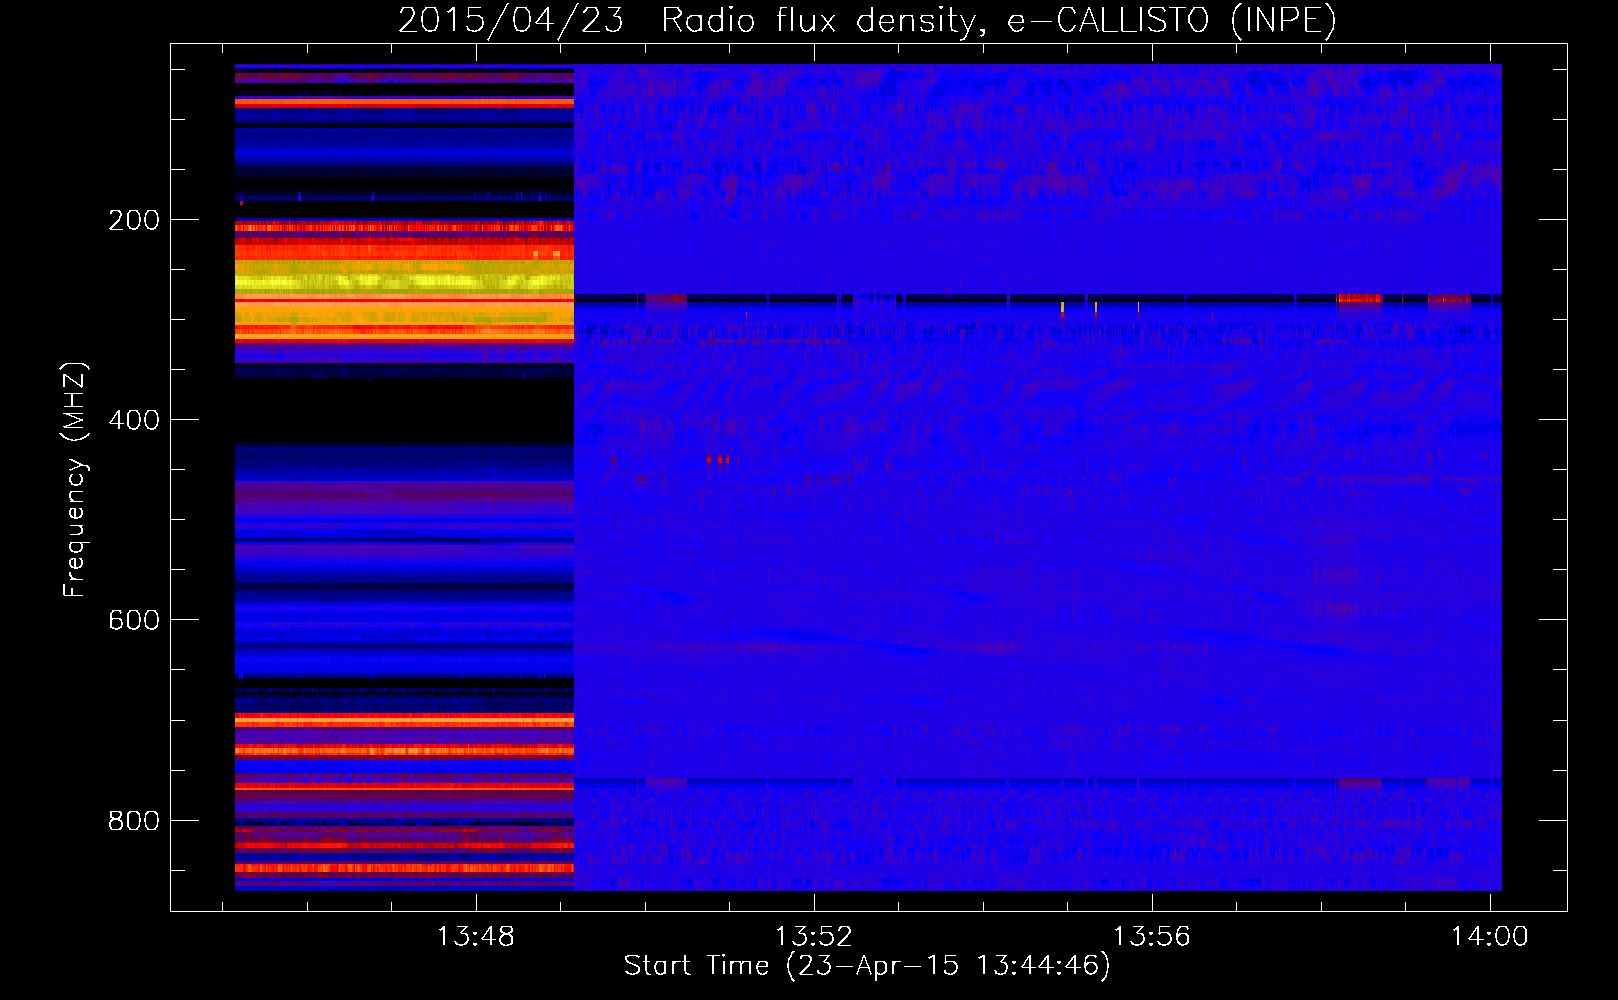Click the '13:56' time axis label
The height and width of the screenshot is (1000, 1618).
click(x=1152, y=937)
